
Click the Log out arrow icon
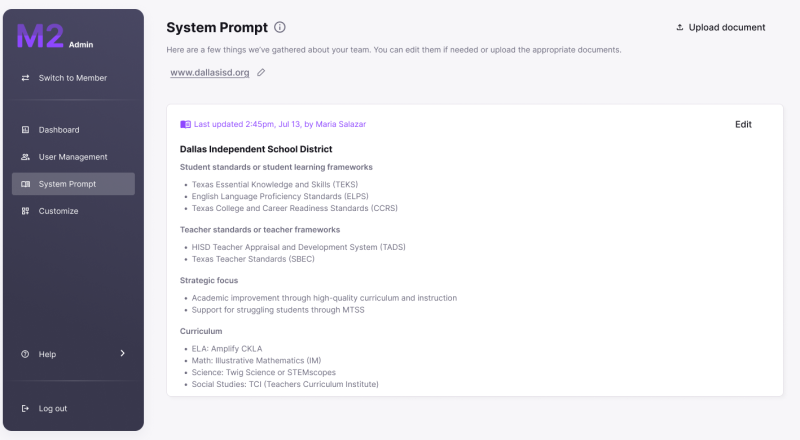(x=25, y=408)
